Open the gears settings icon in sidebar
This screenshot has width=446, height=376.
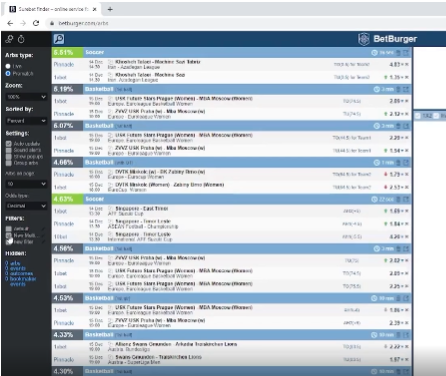click(x=9, y=39)
